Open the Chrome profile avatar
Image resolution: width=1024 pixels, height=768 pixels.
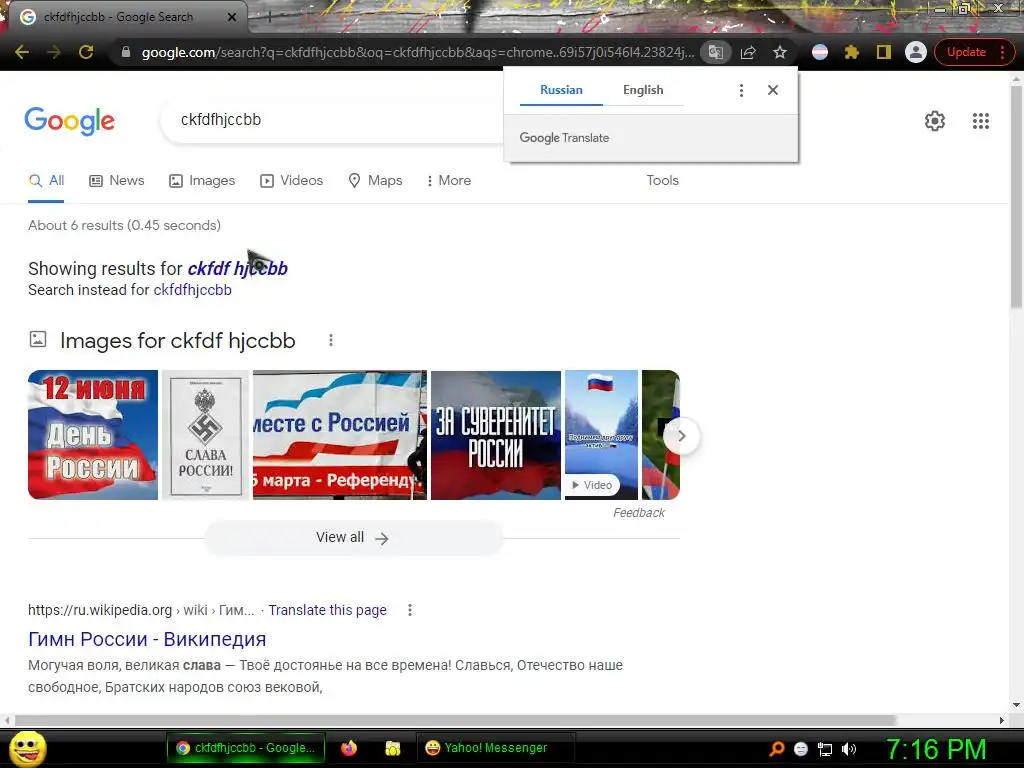pyautogui.click(x=916, y=52)
